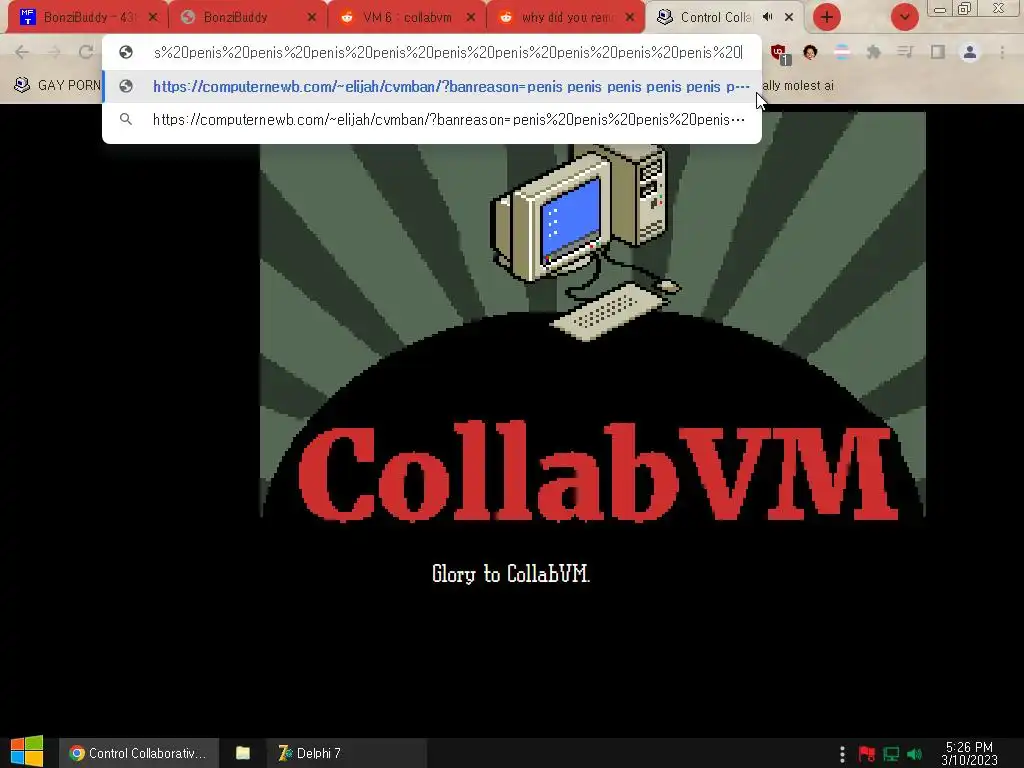Click the CollabVM poster image
Image resolution: width=1024 pixels, height=768 pixels.
click(592, 315)
